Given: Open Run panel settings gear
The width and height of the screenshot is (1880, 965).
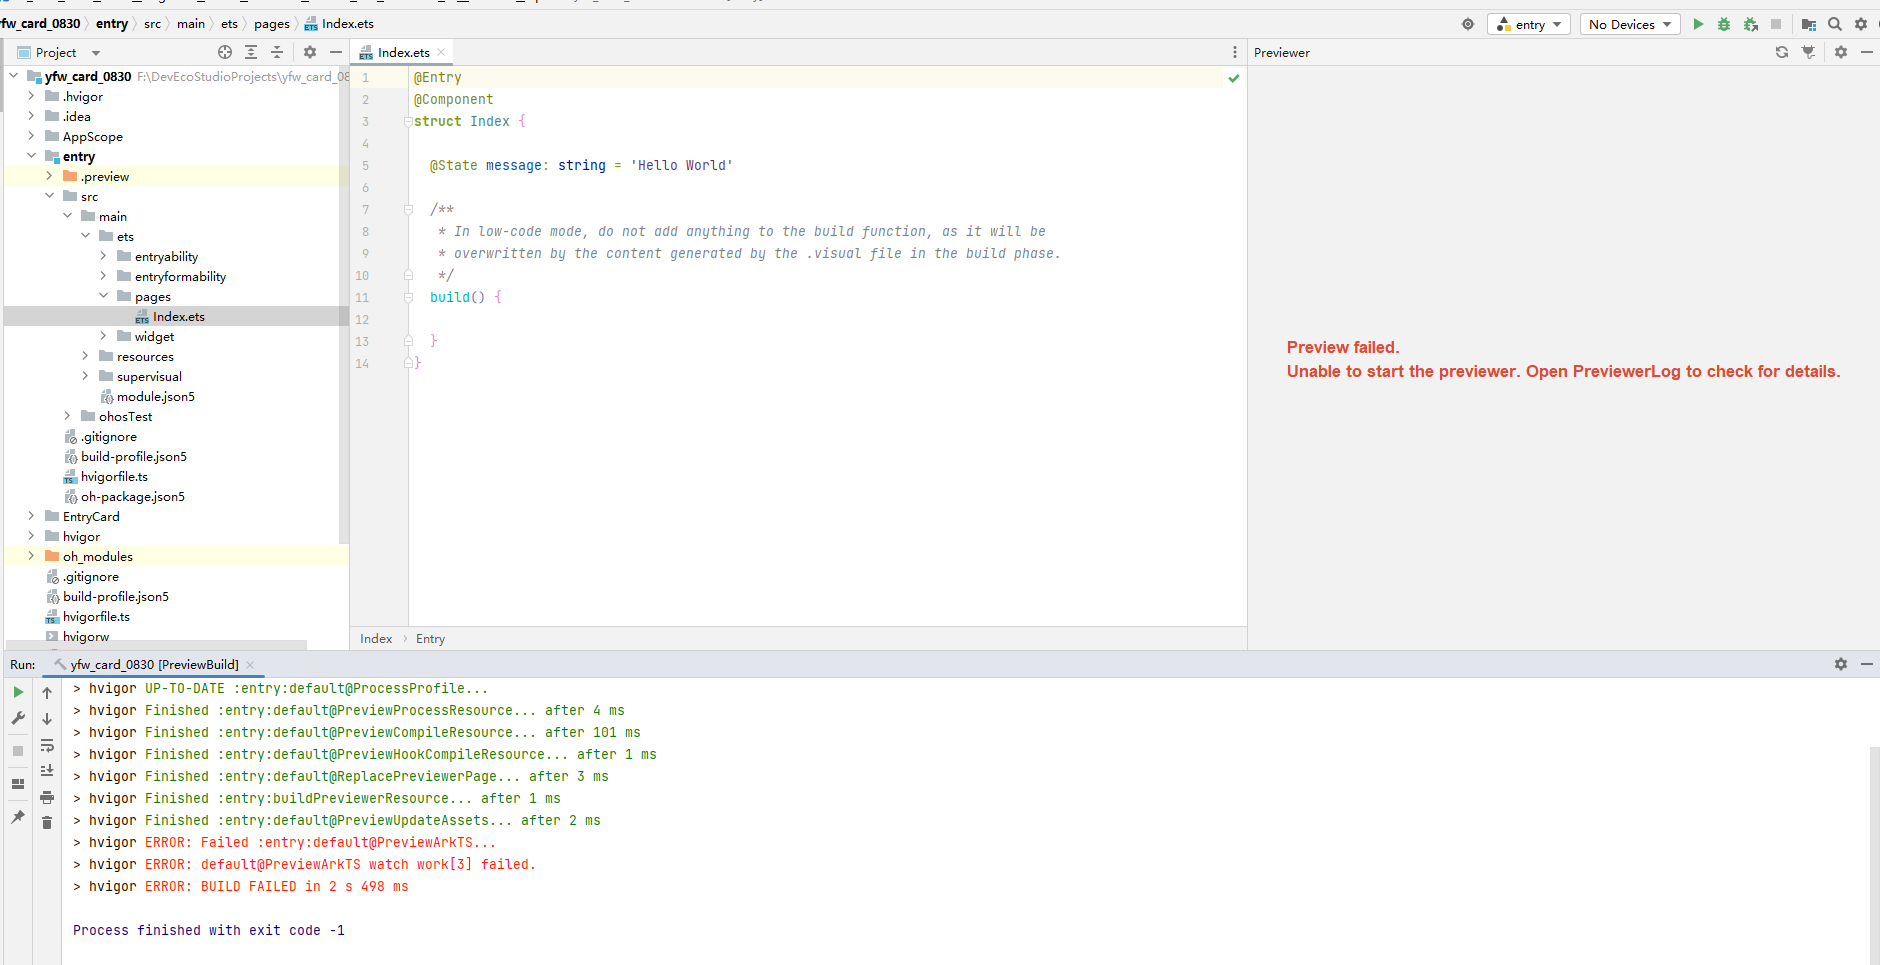Looking at the screenshot, I should (1841, 664).
